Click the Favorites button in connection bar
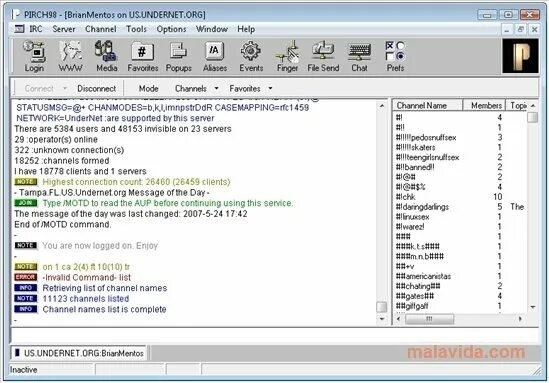Screen dimensions: 549x383 click(x=245, y=89)
